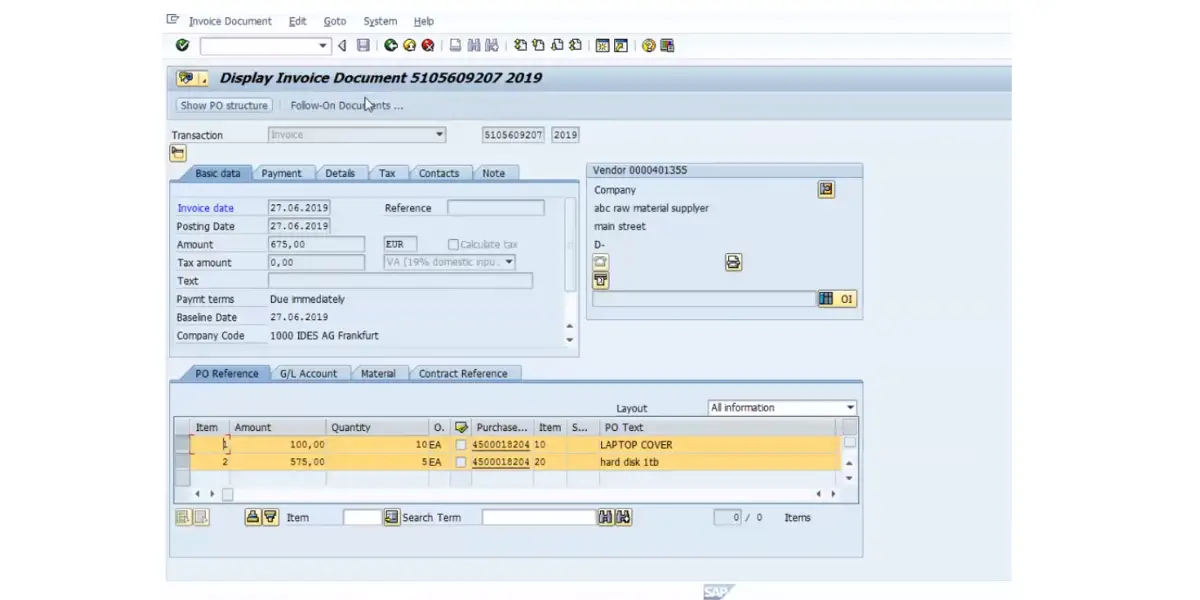Click the green Back arrow icon
The image size is (1200, 600).
pos(391,45)
